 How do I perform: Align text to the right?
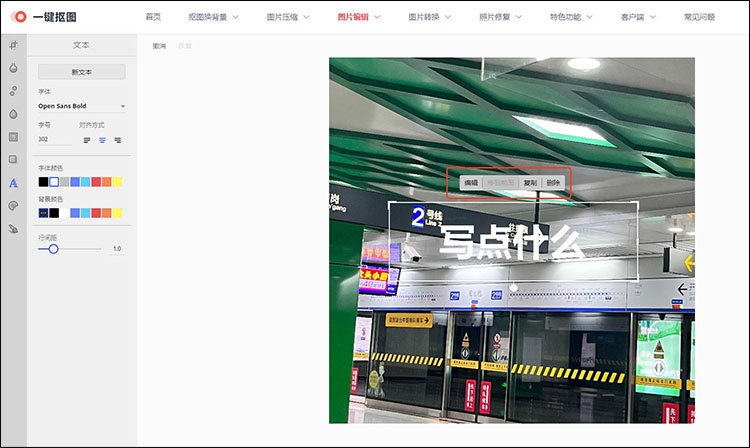[x=118, y=140]
